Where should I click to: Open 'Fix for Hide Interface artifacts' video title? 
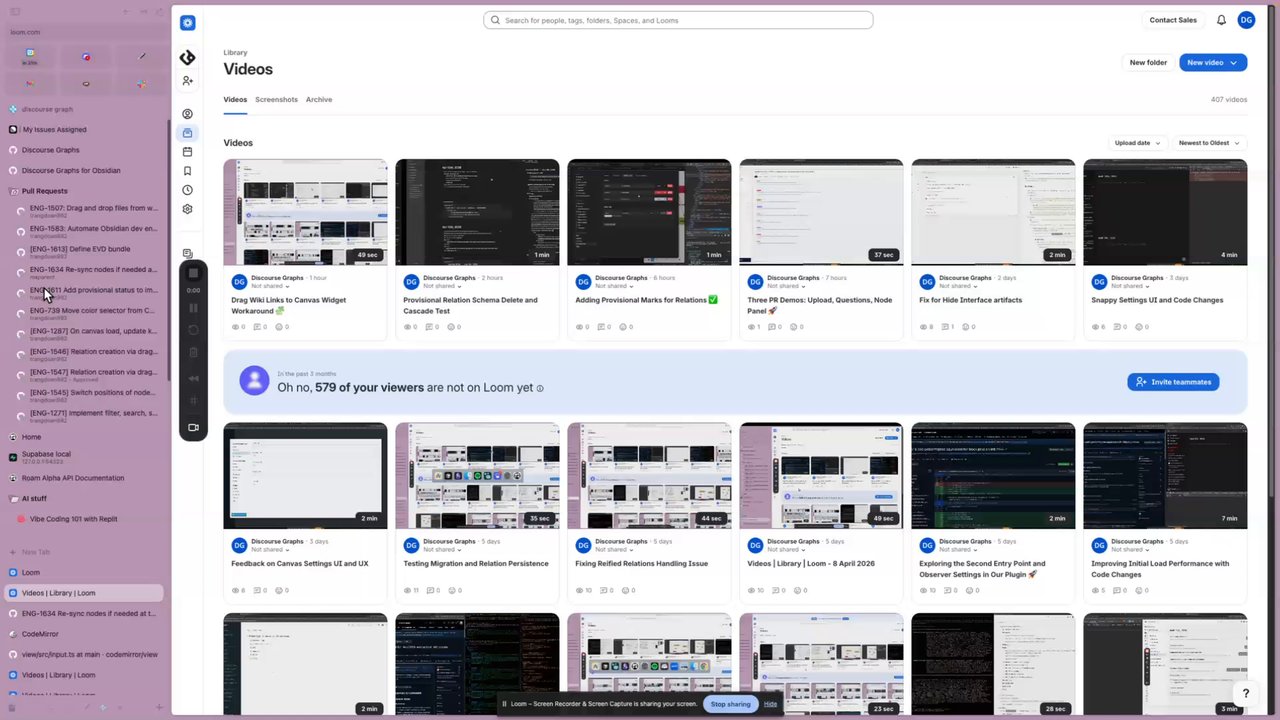(x=970, y=300)
